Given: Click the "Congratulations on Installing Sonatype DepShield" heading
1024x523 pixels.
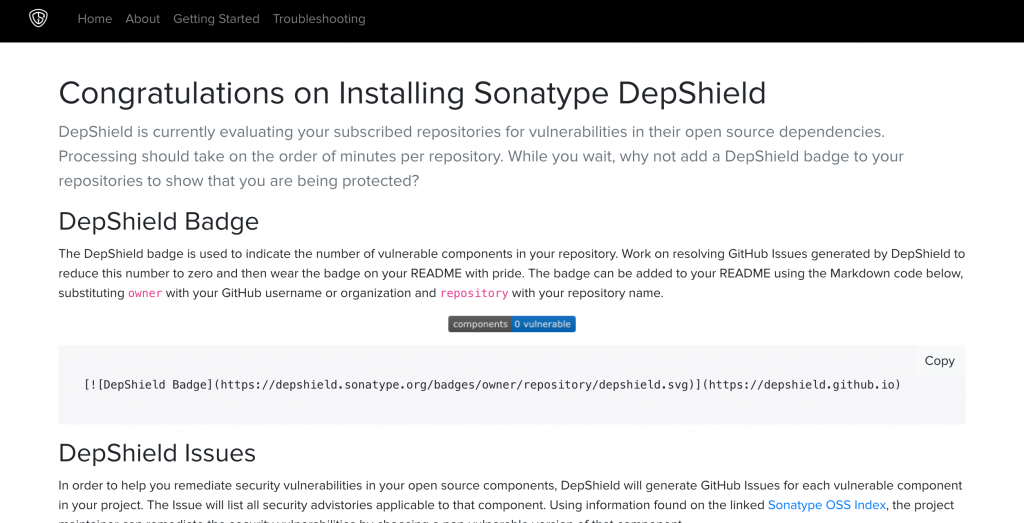Looking at the screenshot, I should click(x=412, y=93).
